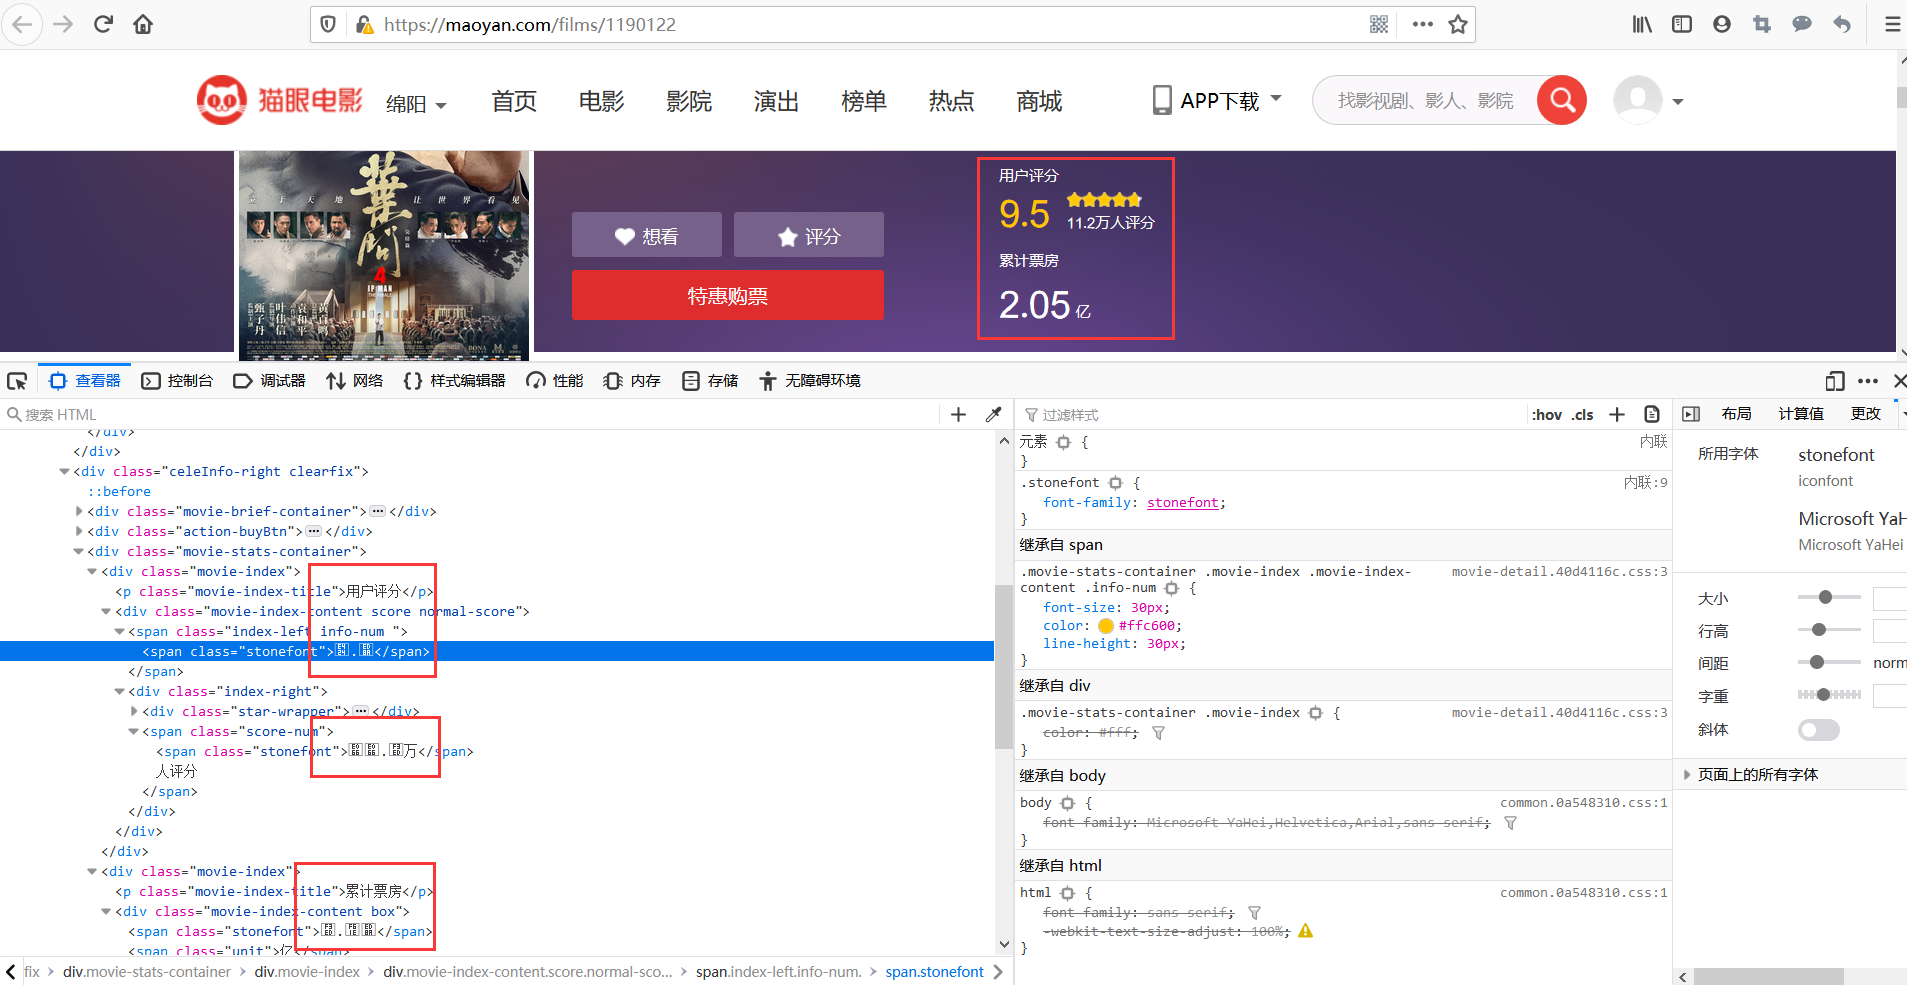
Task: Click the search magnifier in Maoyan search bar
Action: point(1562,100)
